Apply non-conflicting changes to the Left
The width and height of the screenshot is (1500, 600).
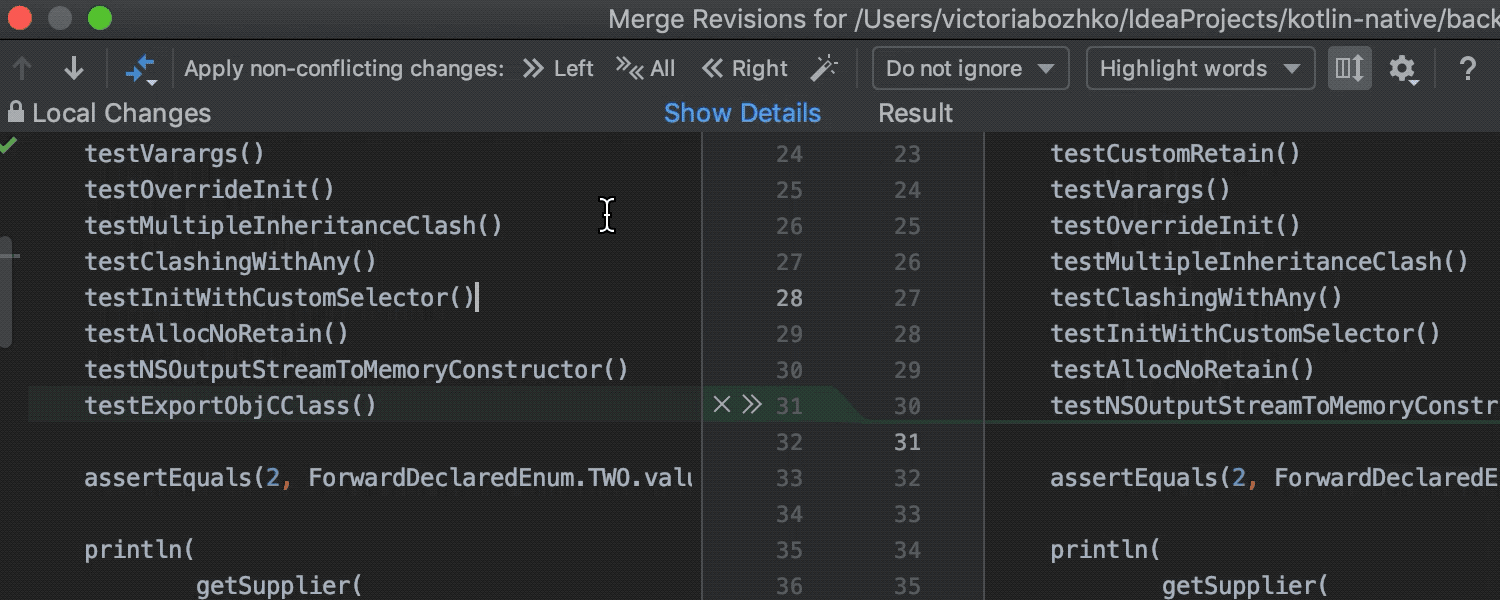coord(556,68)
